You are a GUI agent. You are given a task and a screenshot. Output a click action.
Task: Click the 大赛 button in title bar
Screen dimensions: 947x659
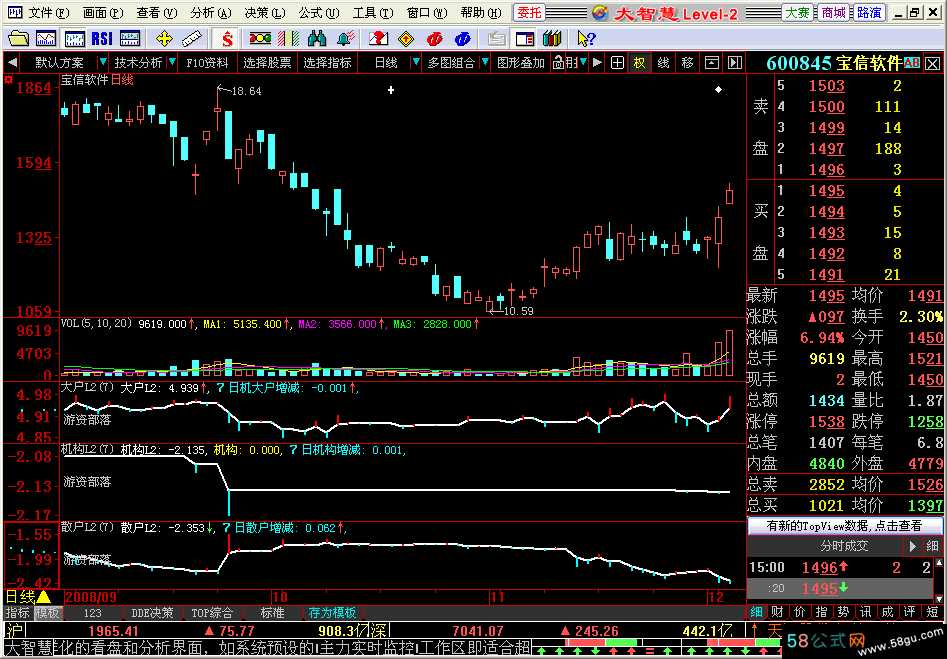[x=797, y=13]
